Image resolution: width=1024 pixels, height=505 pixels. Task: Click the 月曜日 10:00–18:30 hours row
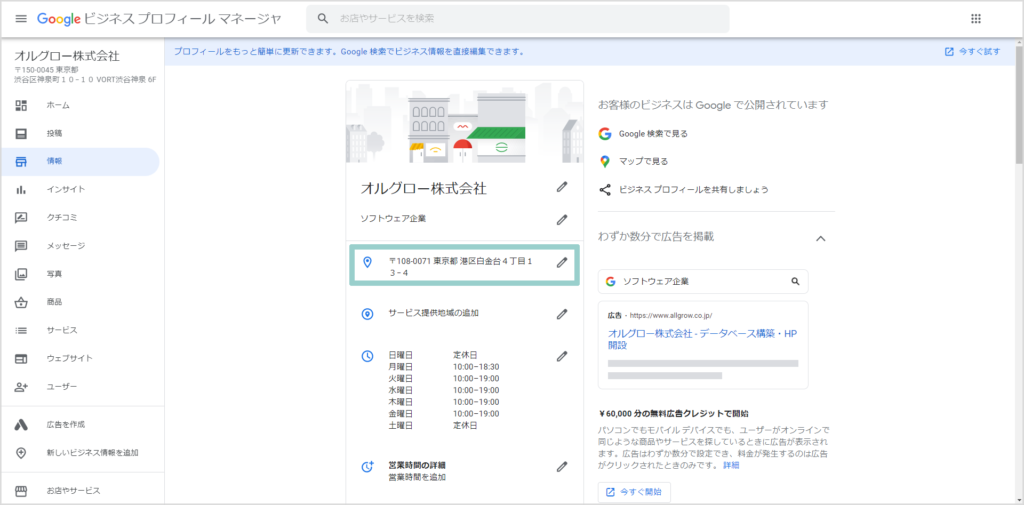pos(443,367)
